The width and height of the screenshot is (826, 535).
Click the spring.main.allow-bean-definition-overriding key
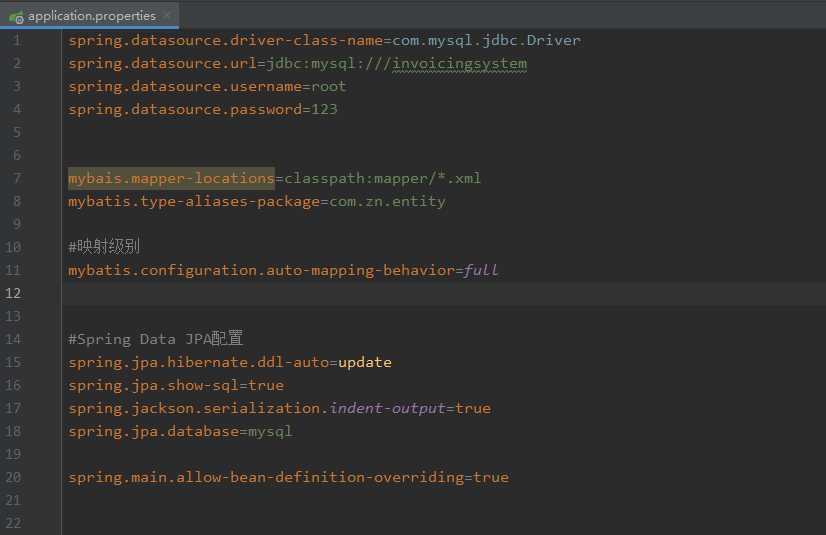[x=266, y=478]
